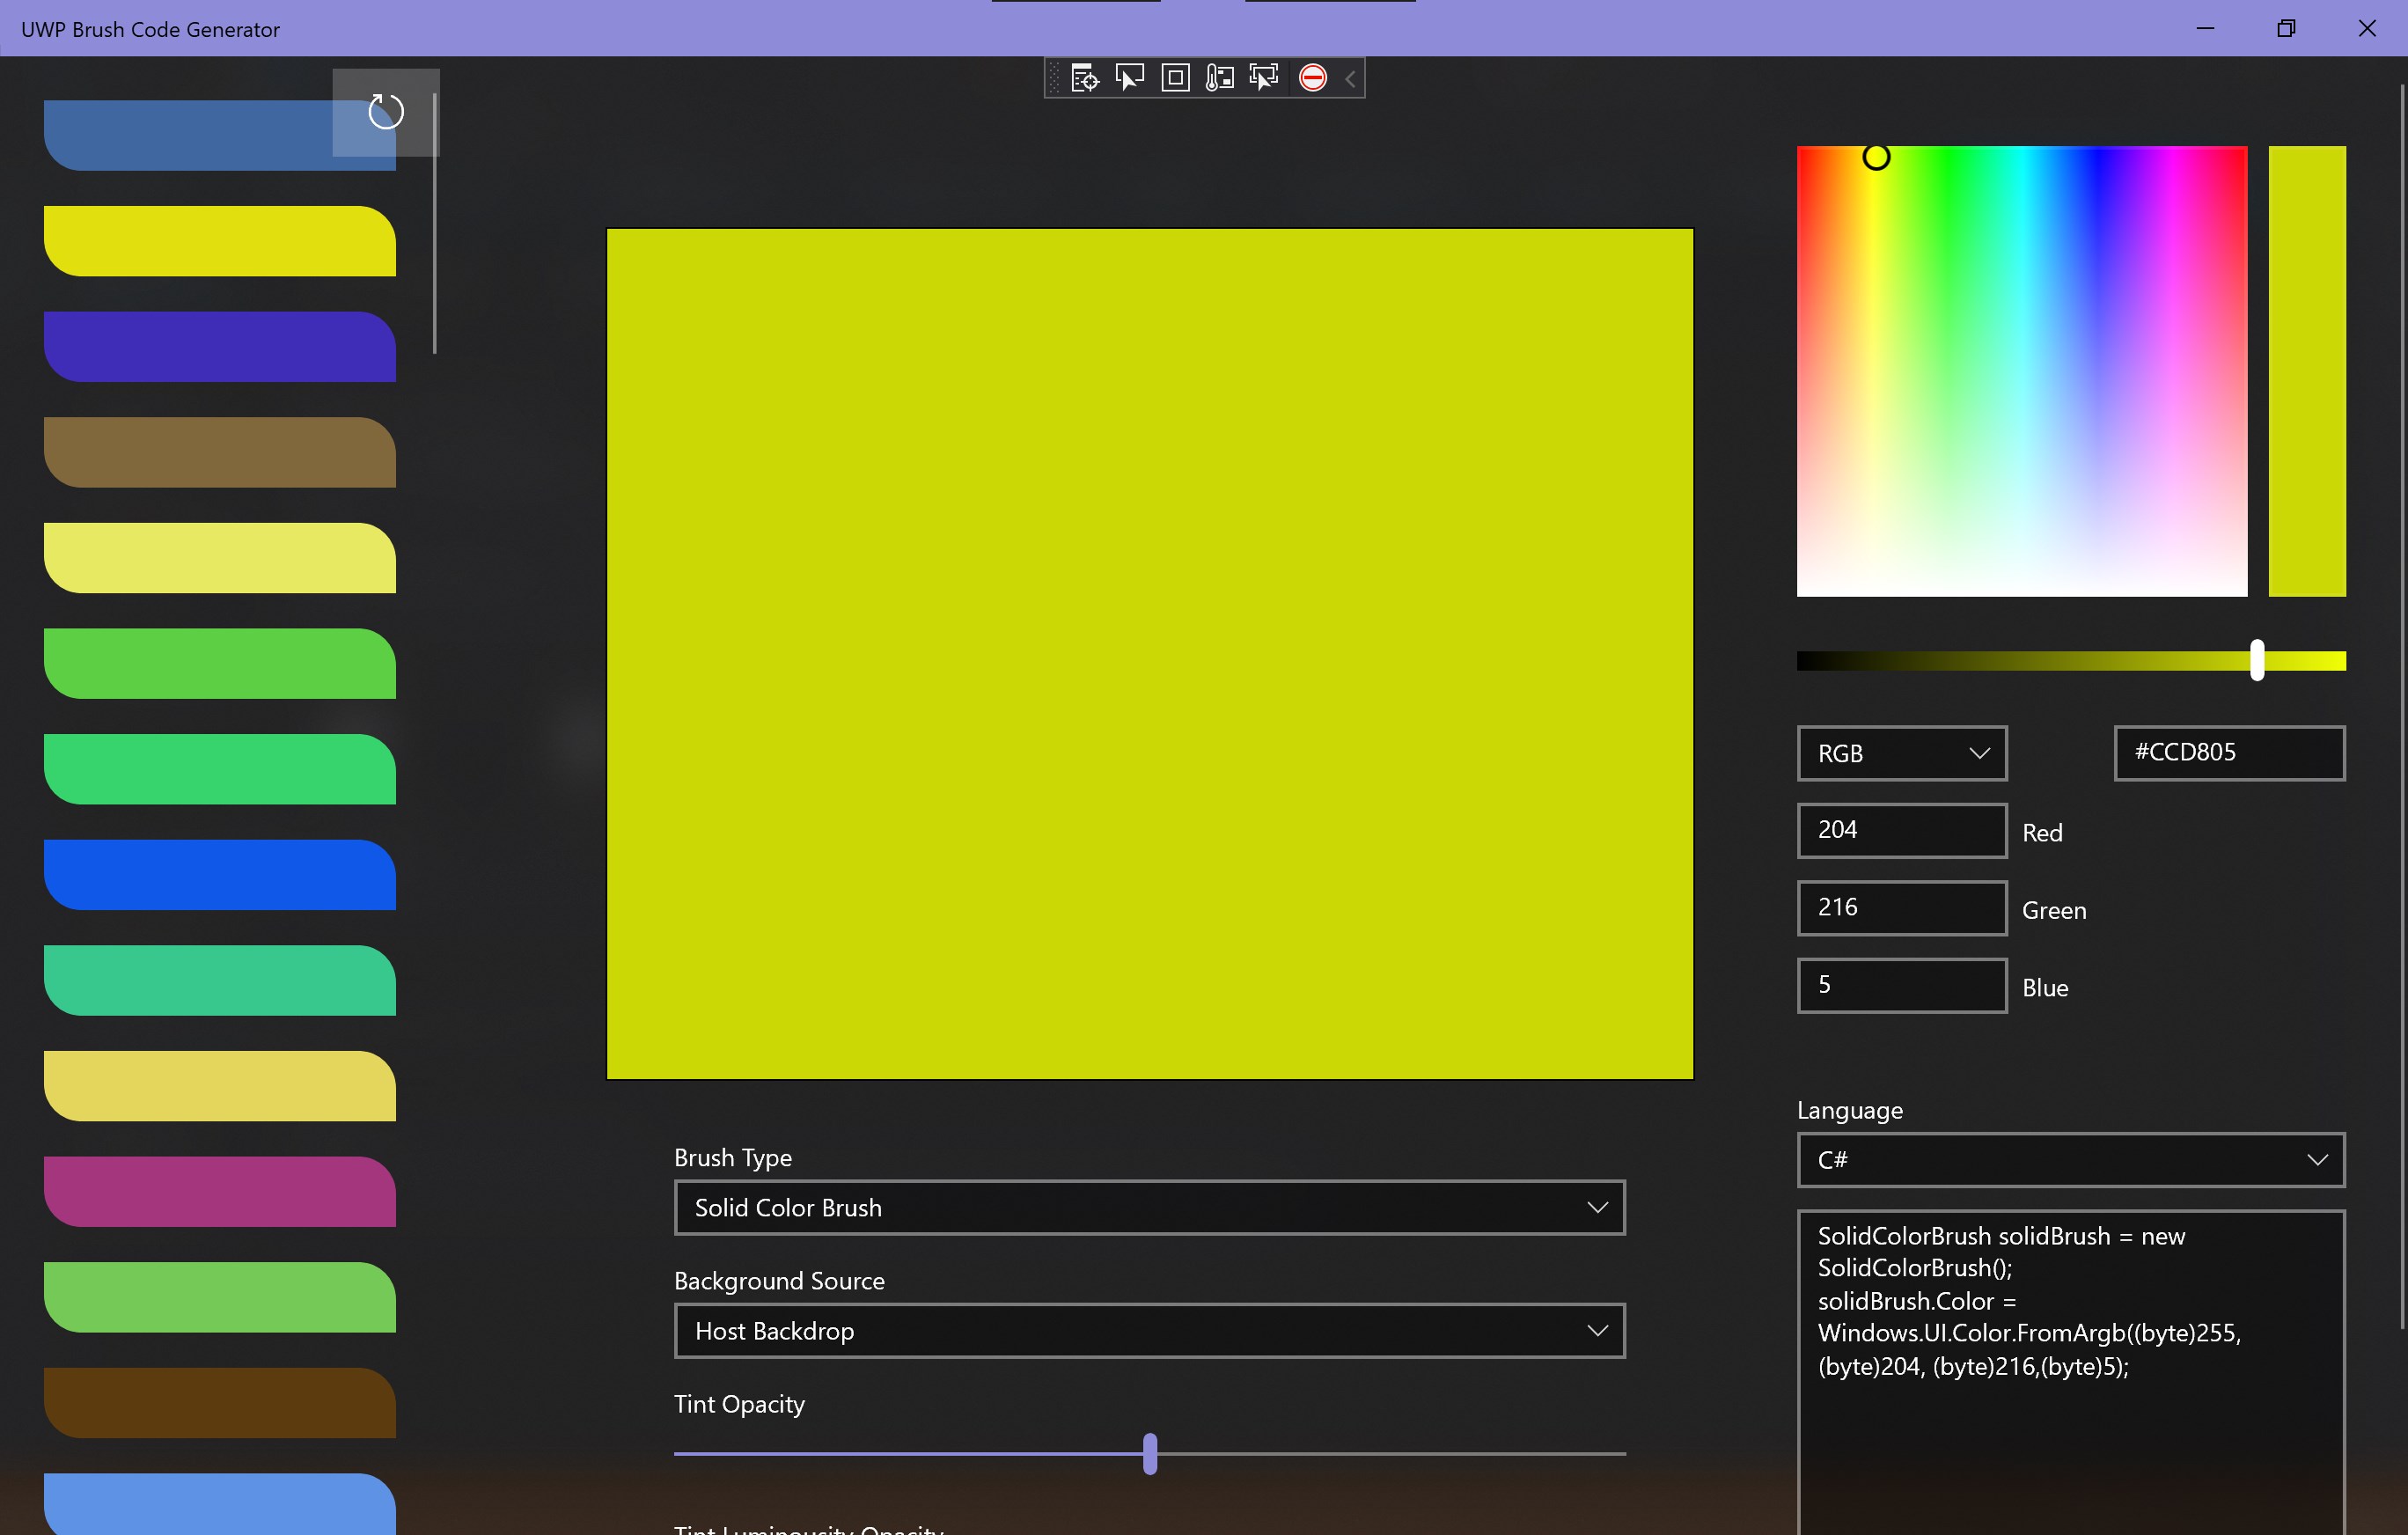Toggle Display Layout Adorners icon
Screen dimensions: 2408x1535
(1175, 78)
